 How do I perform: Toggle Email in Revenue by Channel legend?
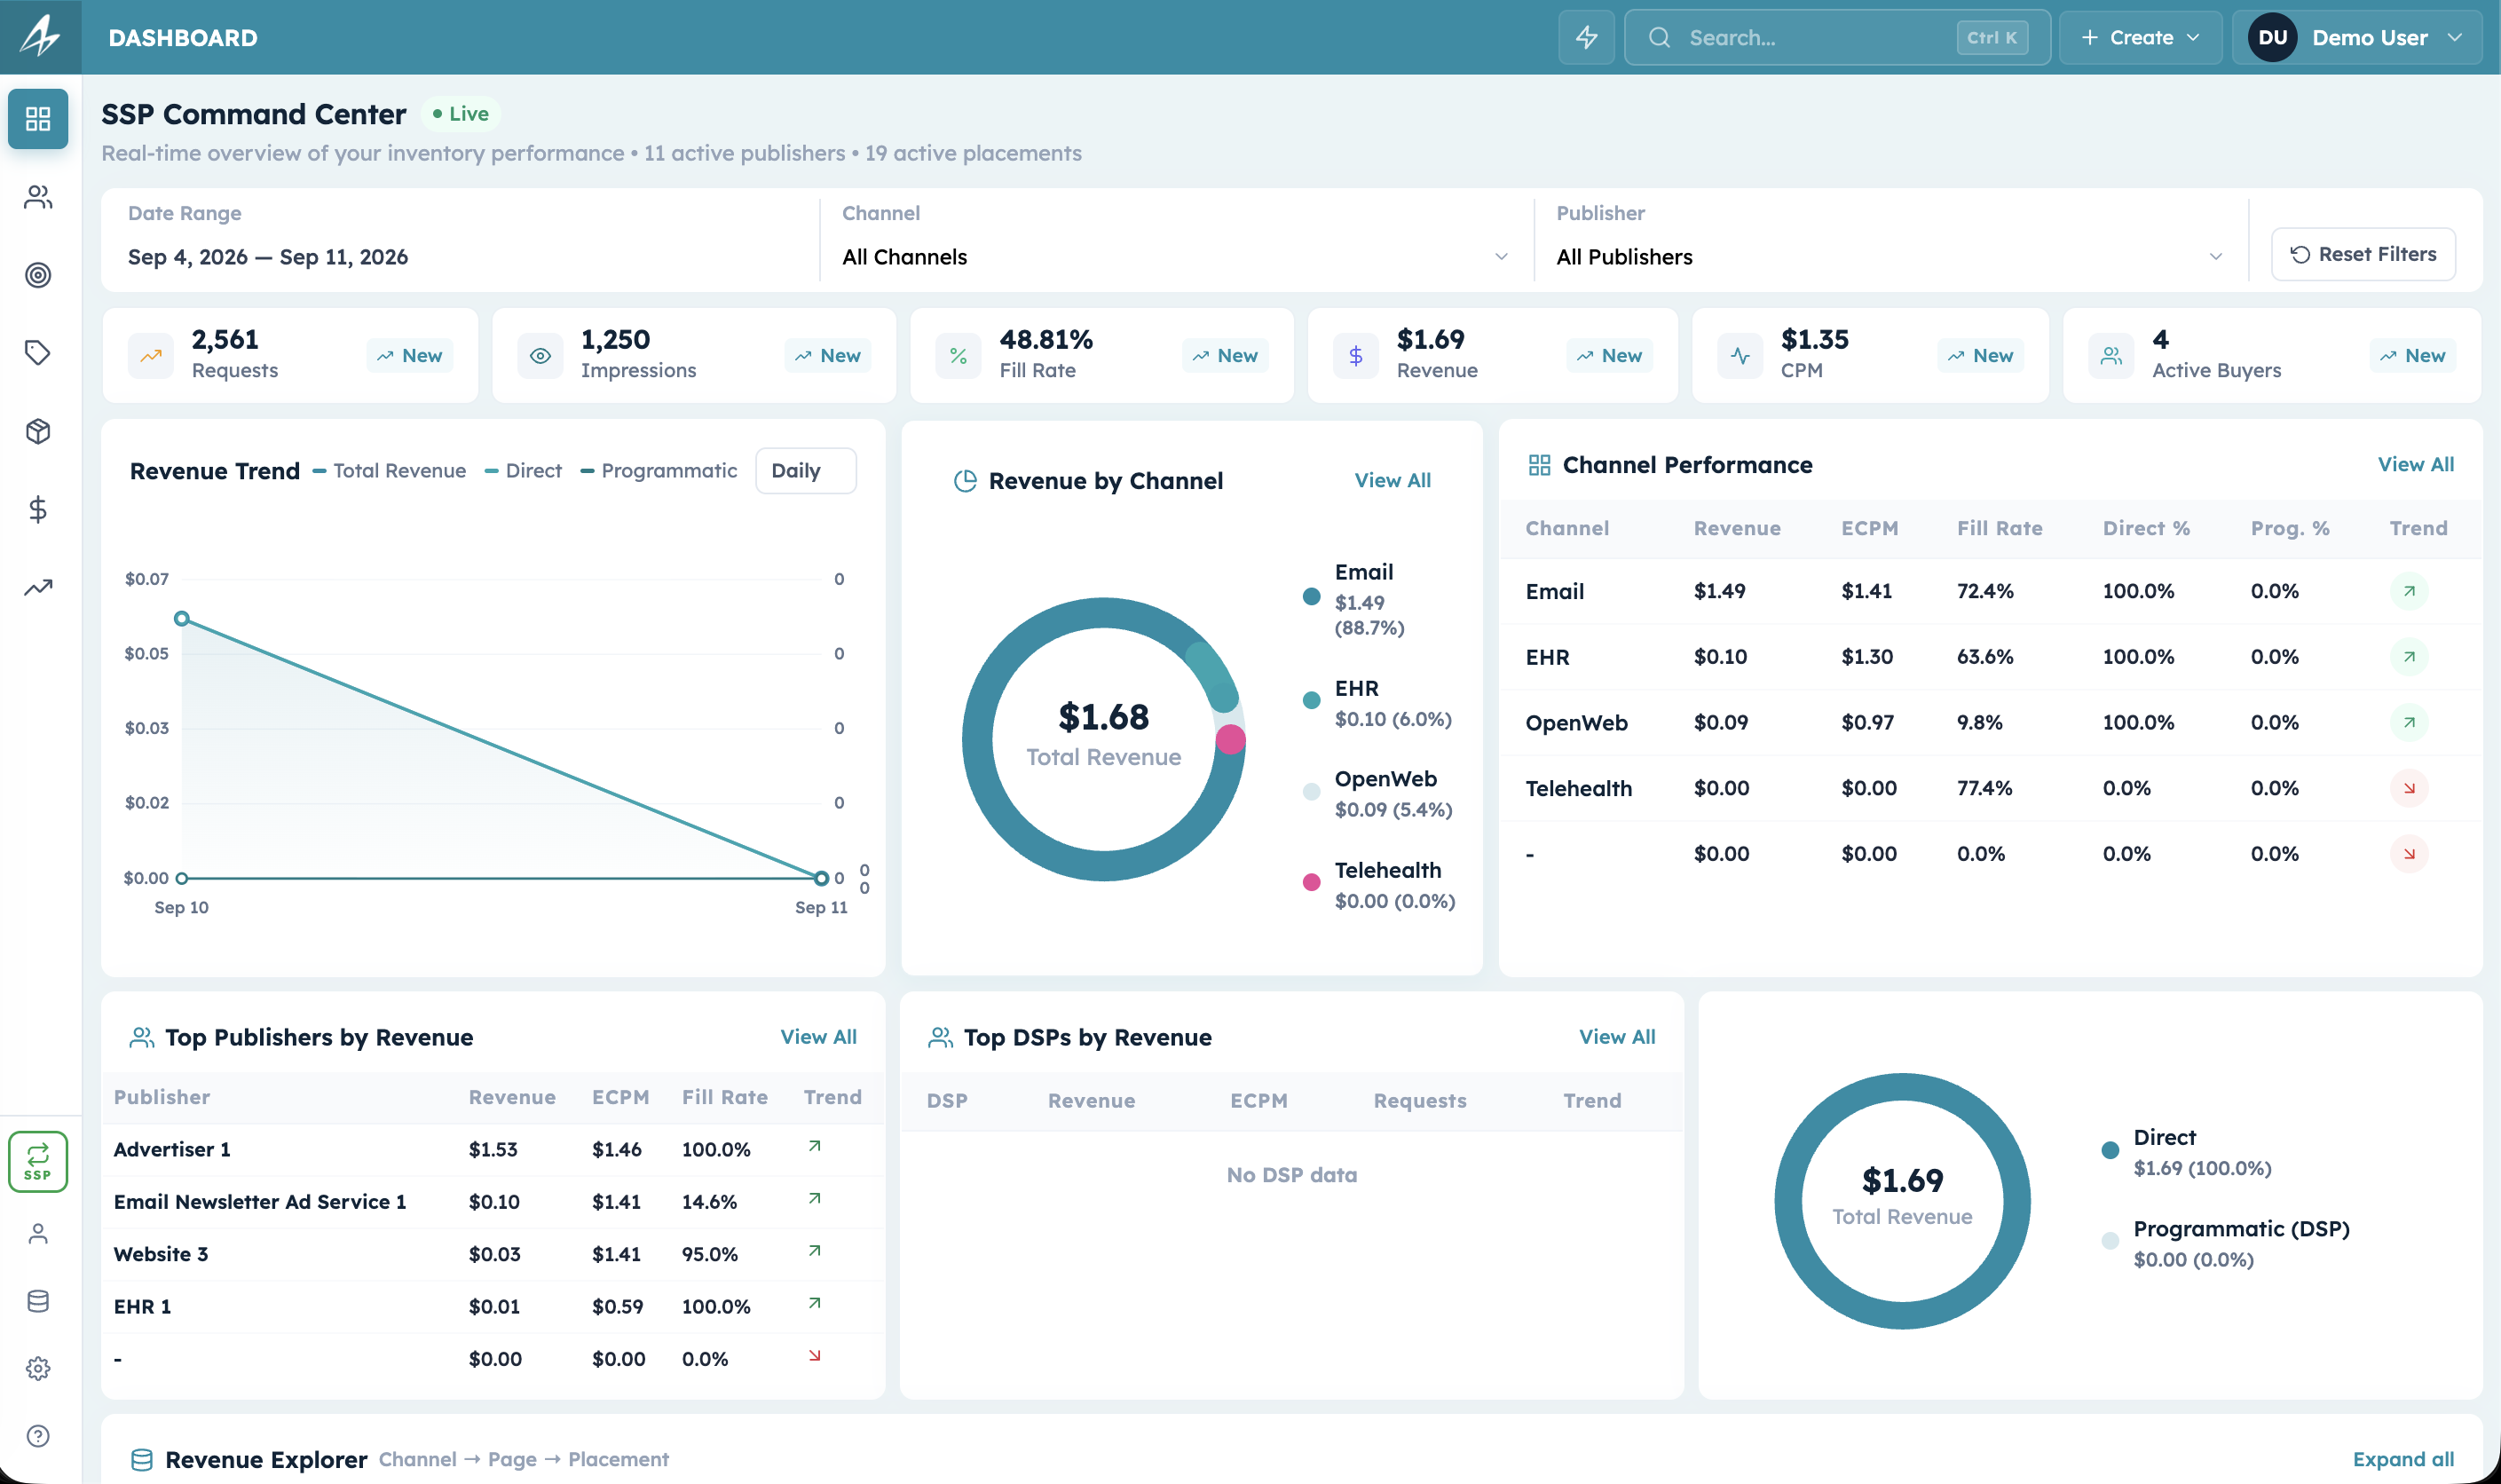pyautogui.click(x=1354, y=599)
